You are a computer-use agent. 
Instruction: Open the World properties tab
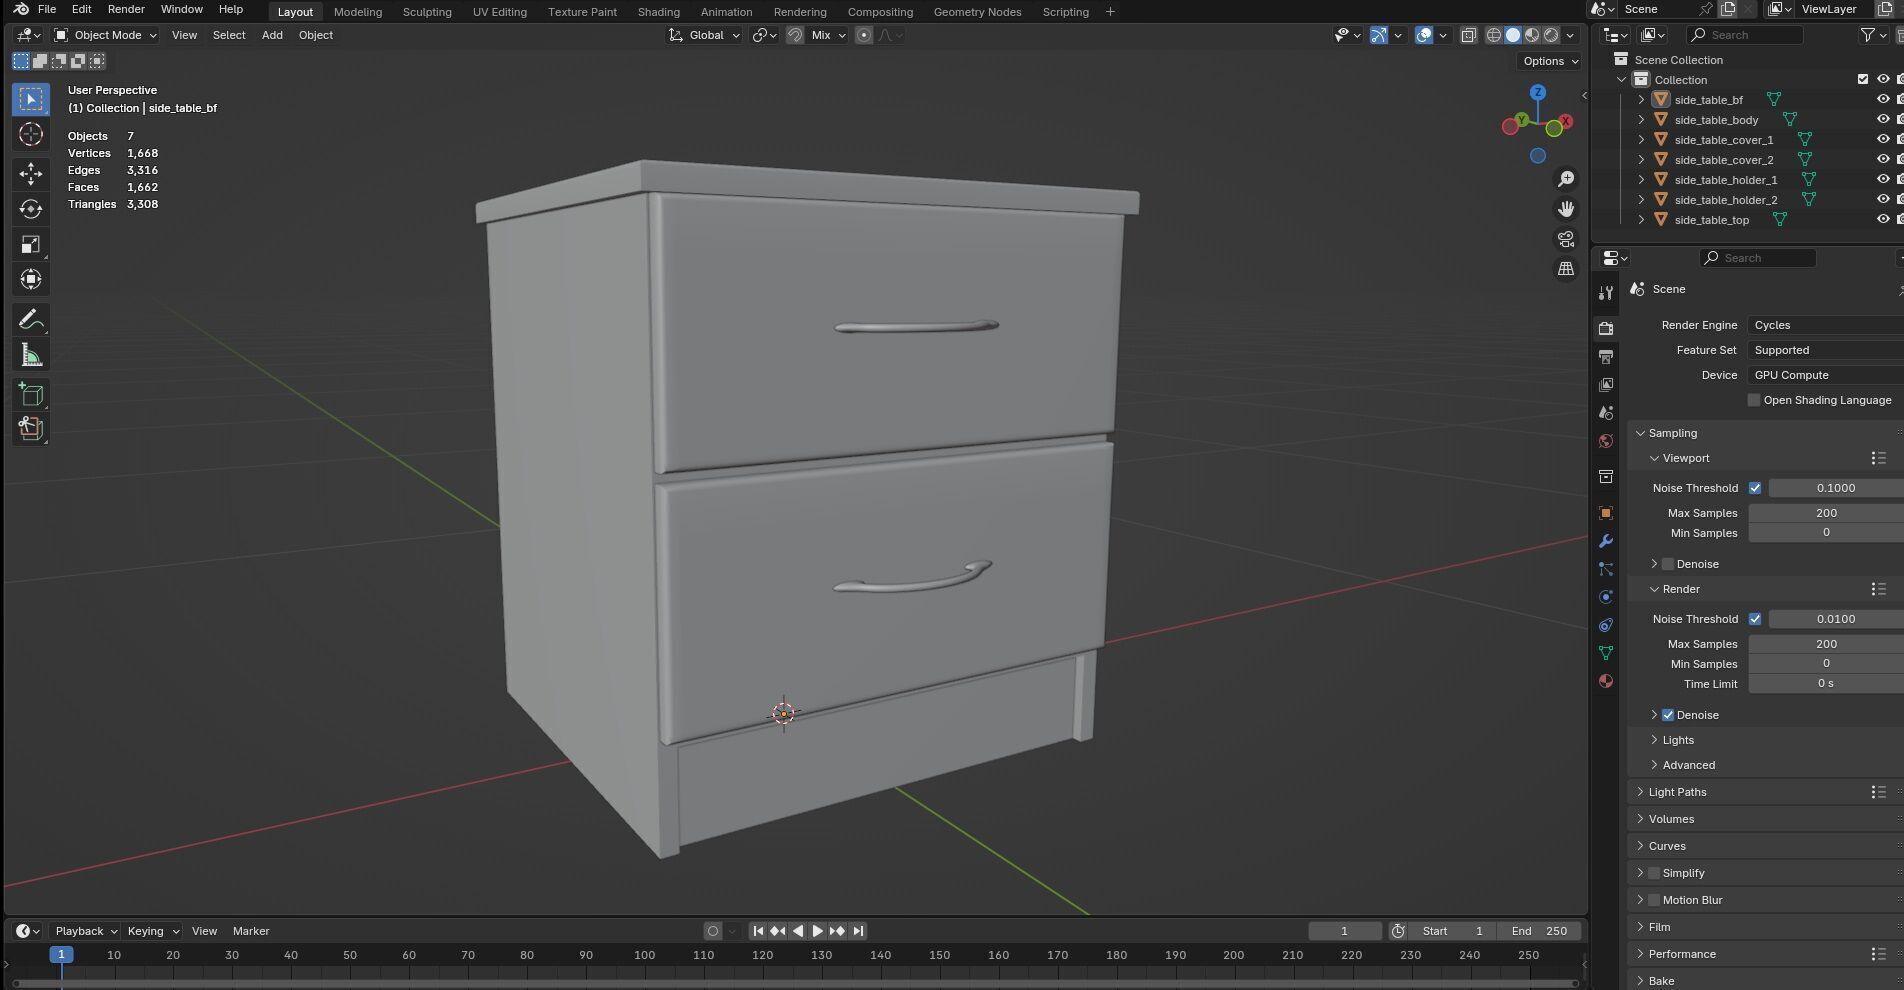(1606, 441)
